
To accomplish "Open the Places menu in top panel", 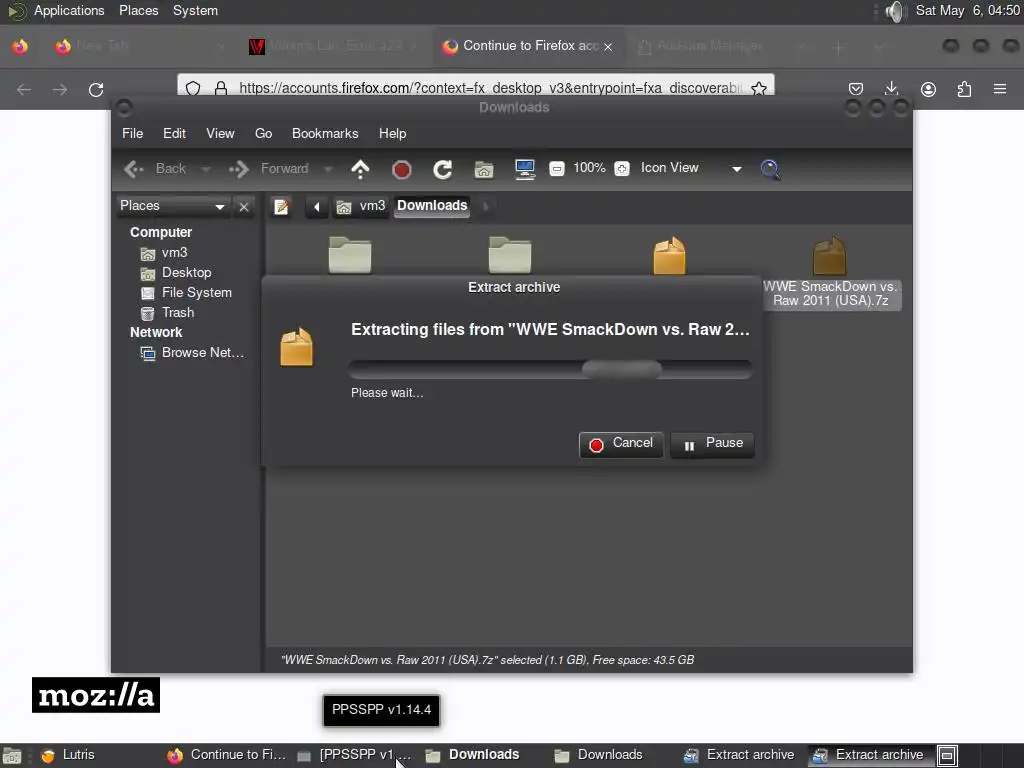I will click(x=138, y=10).
